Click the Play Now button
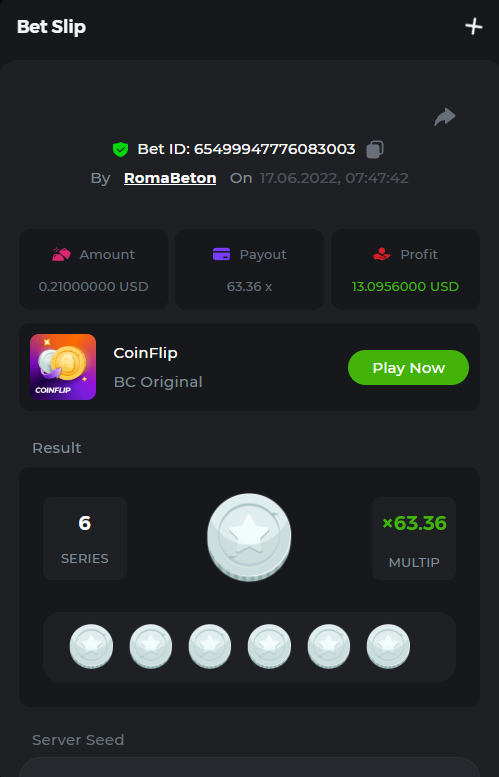The height and width of the screenshot is (777, 499). coord(408,368)
